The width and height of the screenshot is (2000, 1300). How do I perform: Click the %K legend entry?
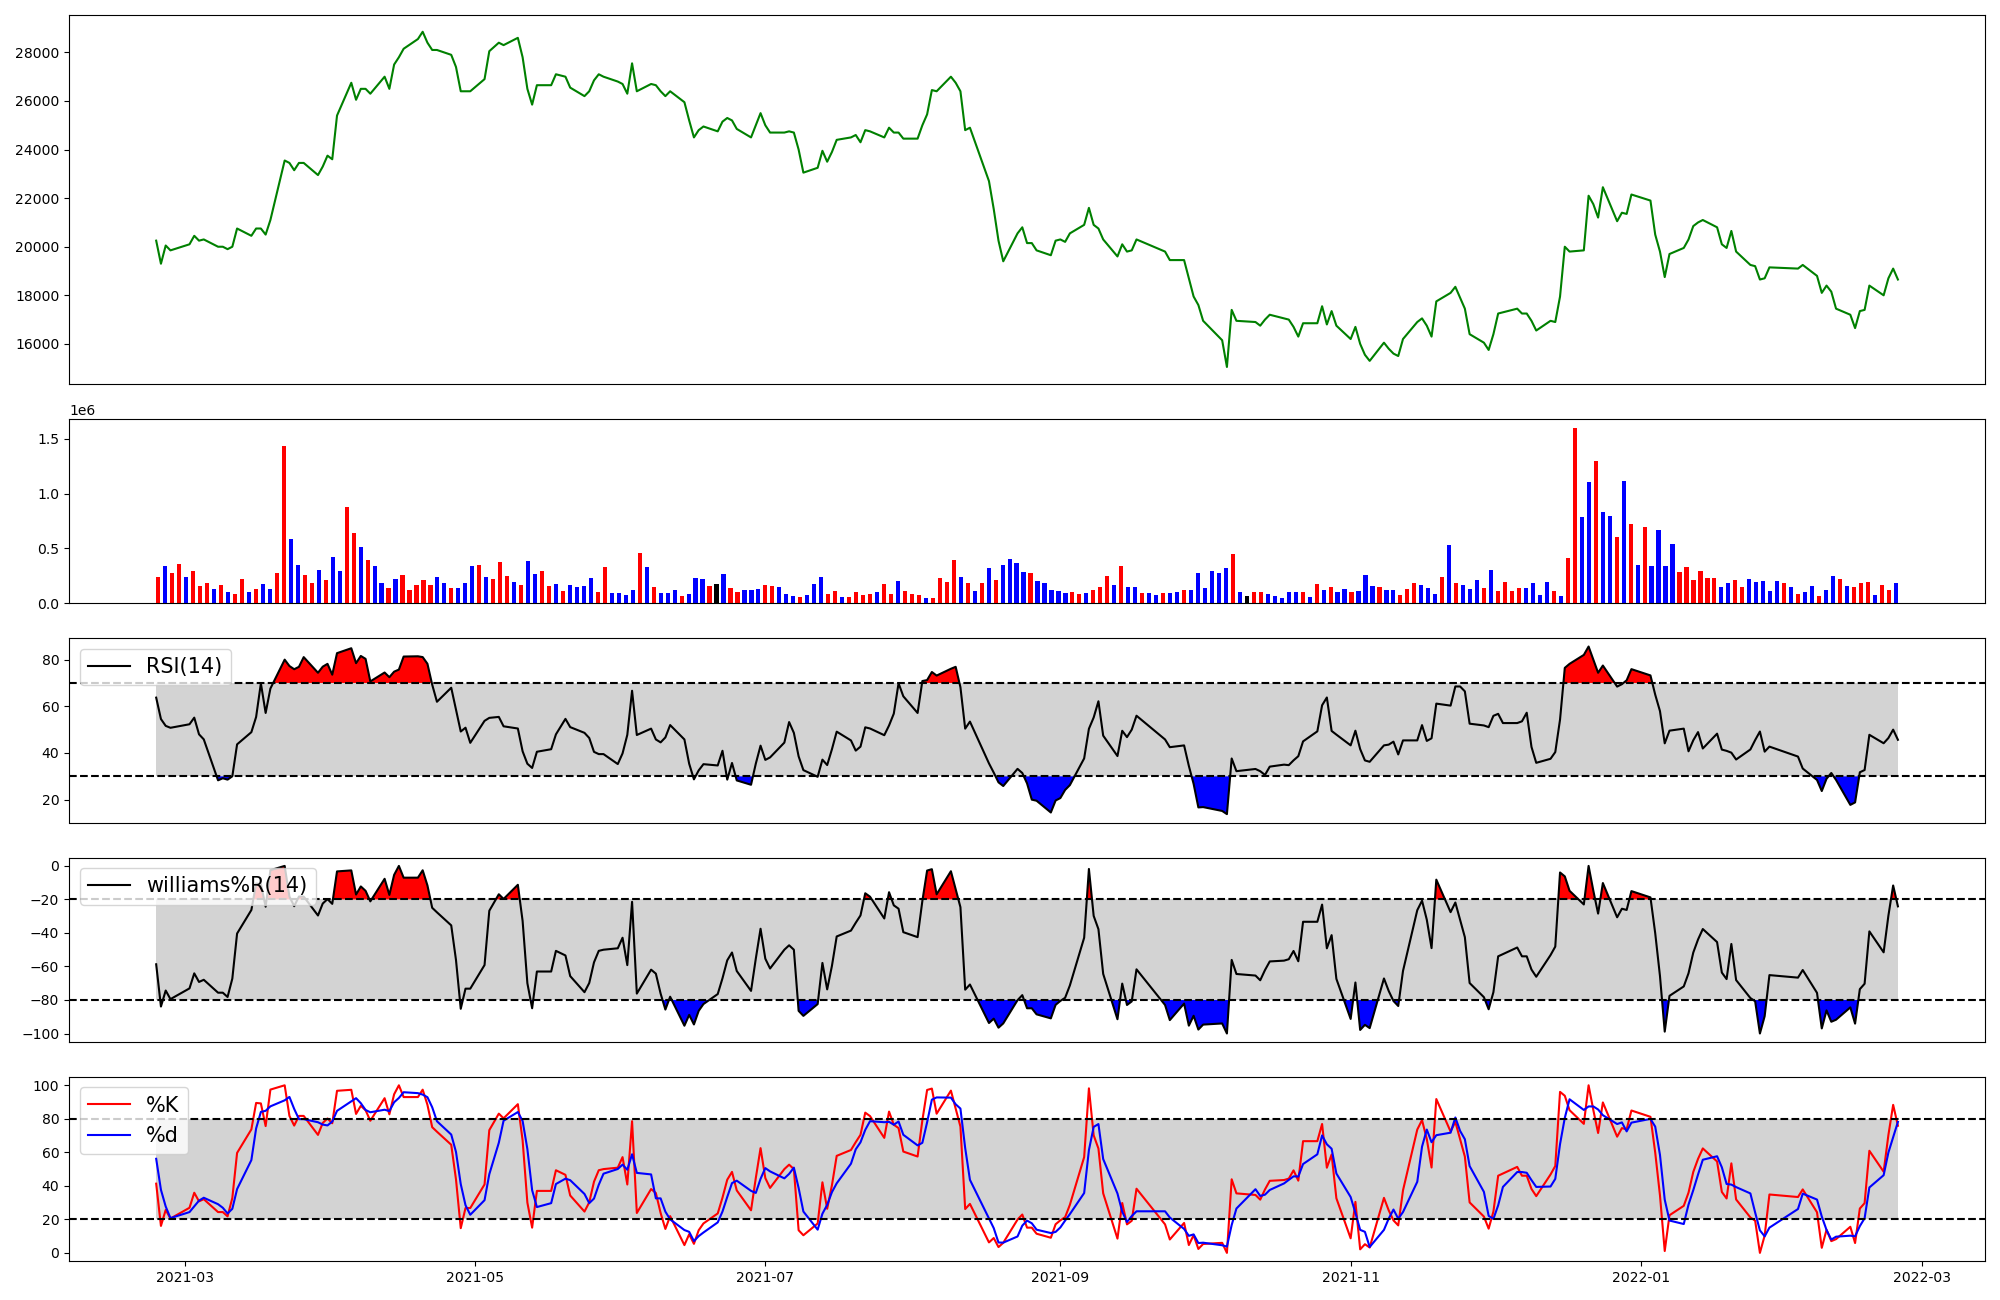(x=162, y=1104)
